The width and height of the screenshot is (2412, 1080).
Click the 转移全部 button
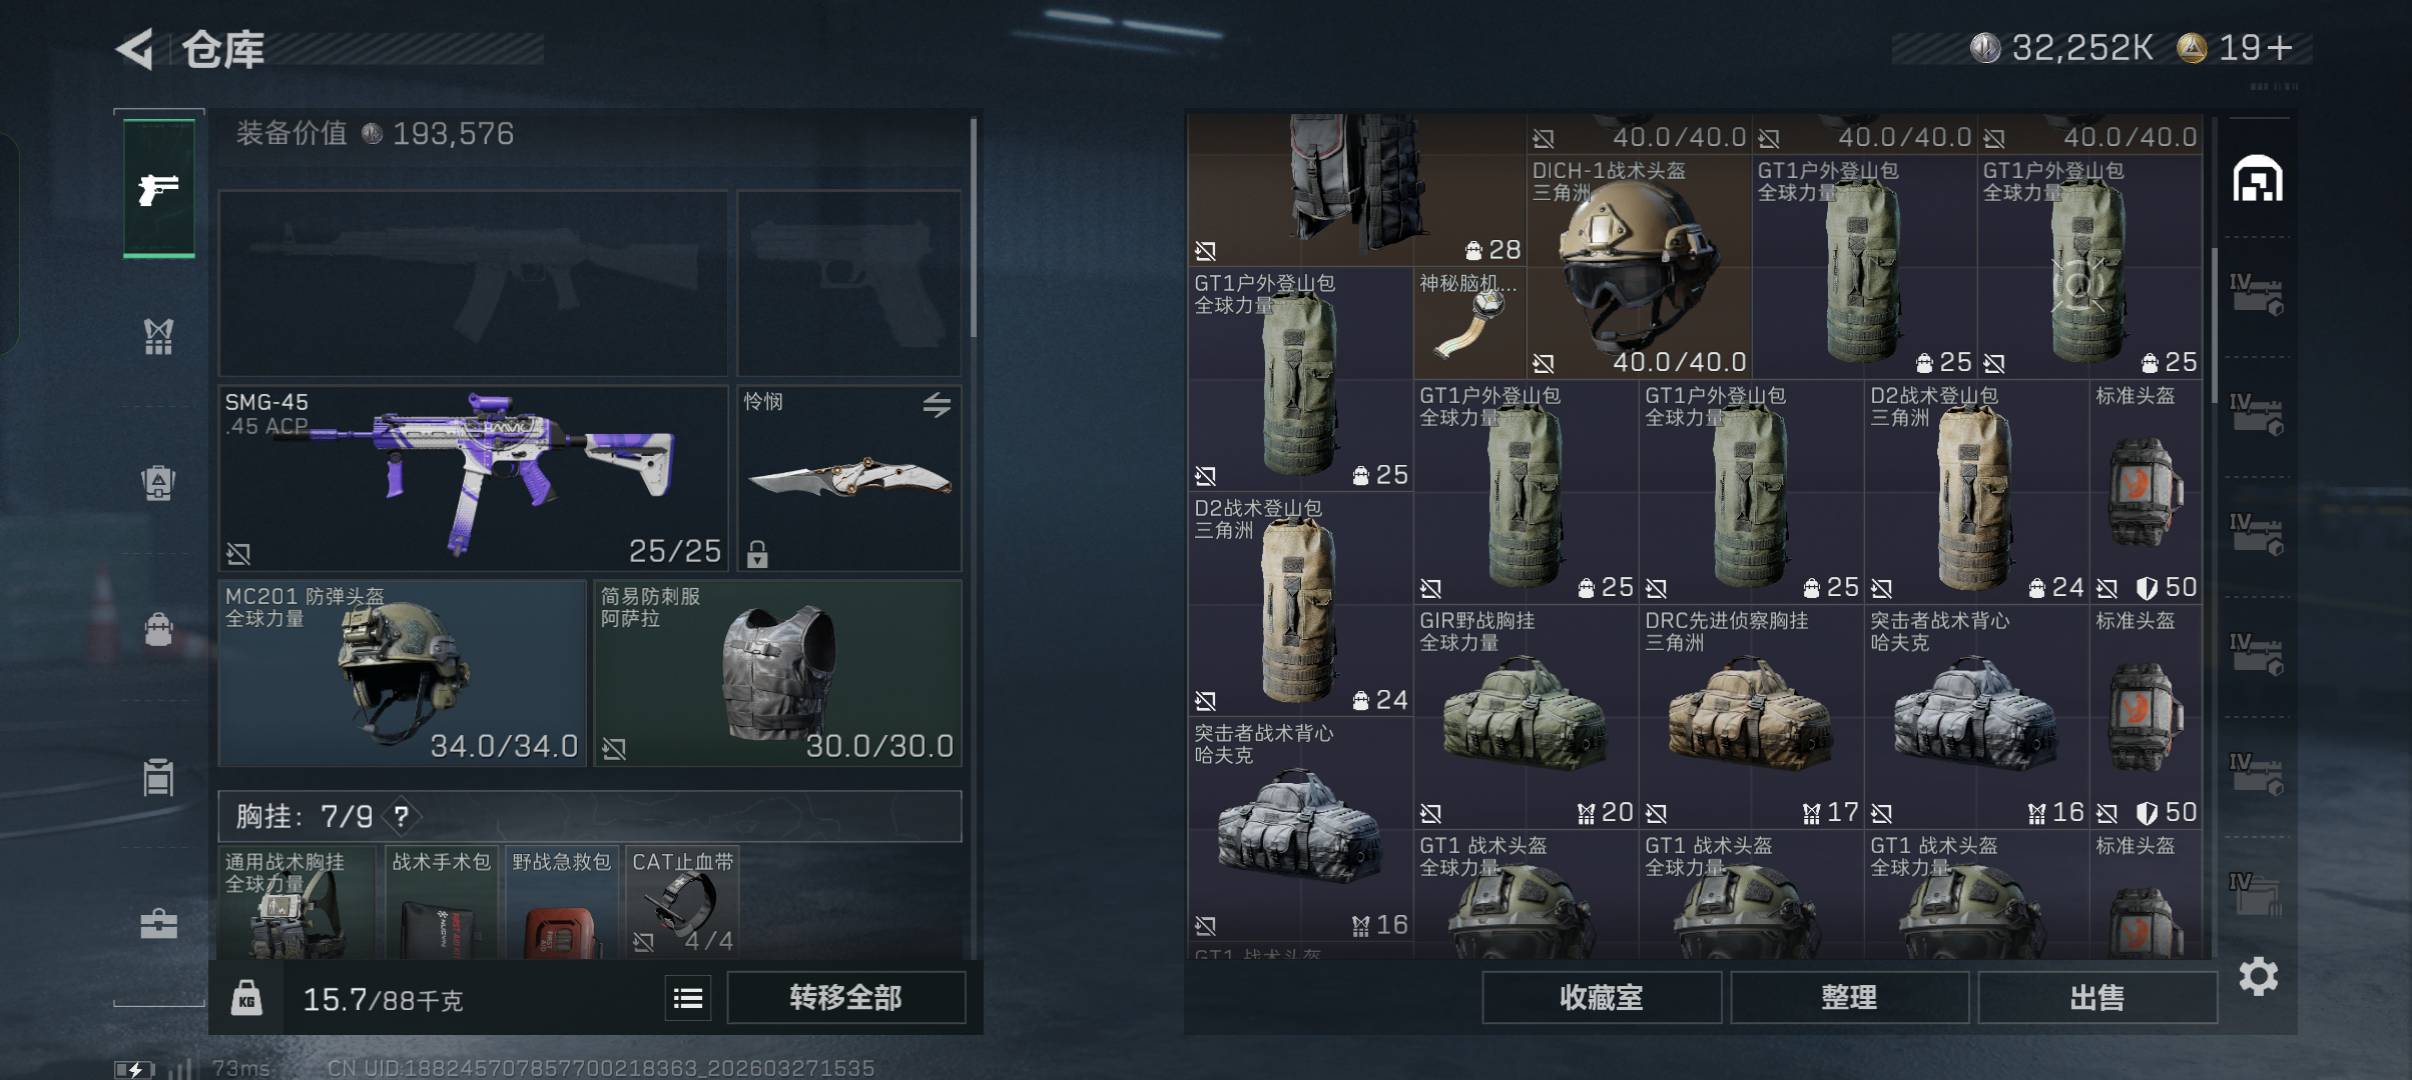[x=846, y=997]
